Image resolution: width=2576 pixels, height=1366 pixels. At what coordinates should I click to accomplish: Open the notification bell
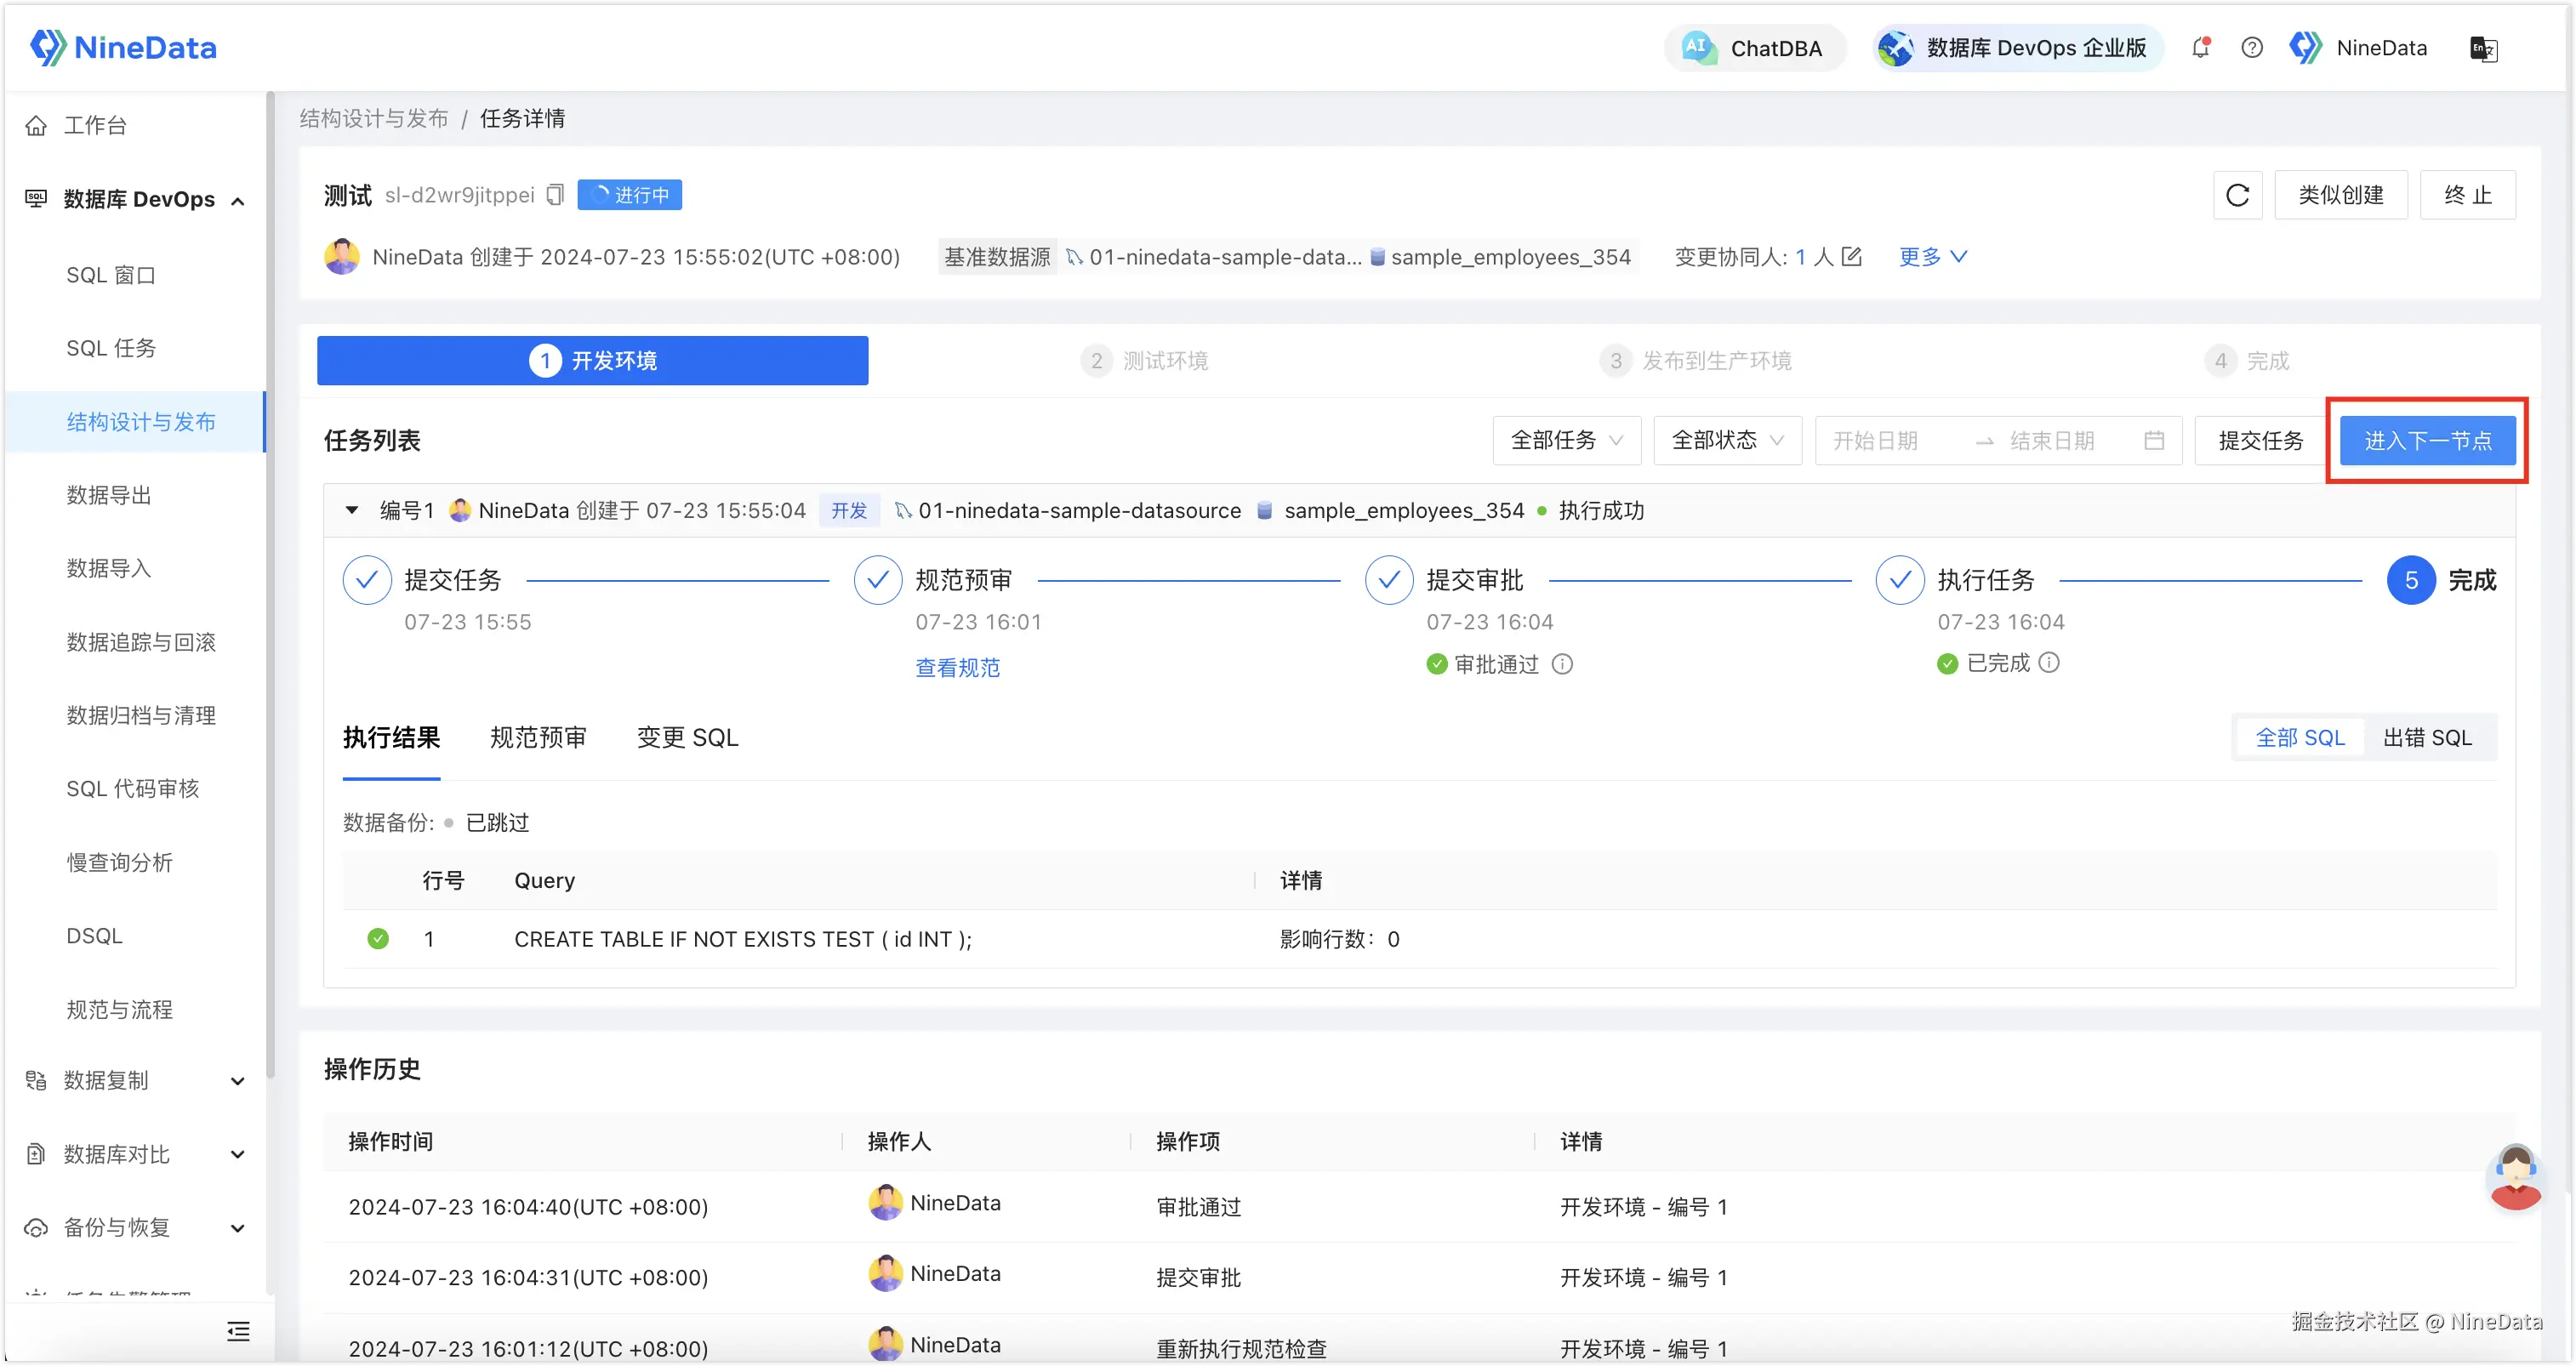2200,48
